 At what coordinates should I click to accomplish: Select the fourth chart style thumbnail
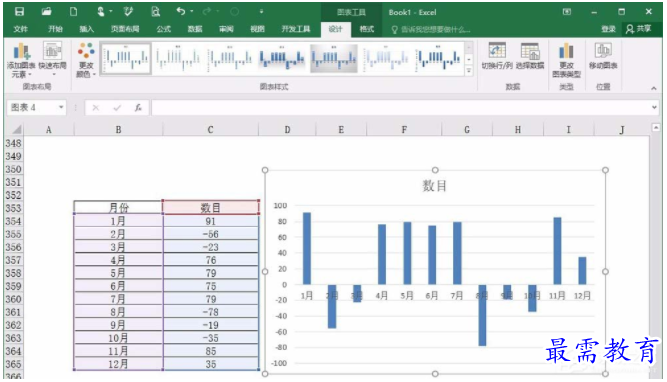pos(282,59)
